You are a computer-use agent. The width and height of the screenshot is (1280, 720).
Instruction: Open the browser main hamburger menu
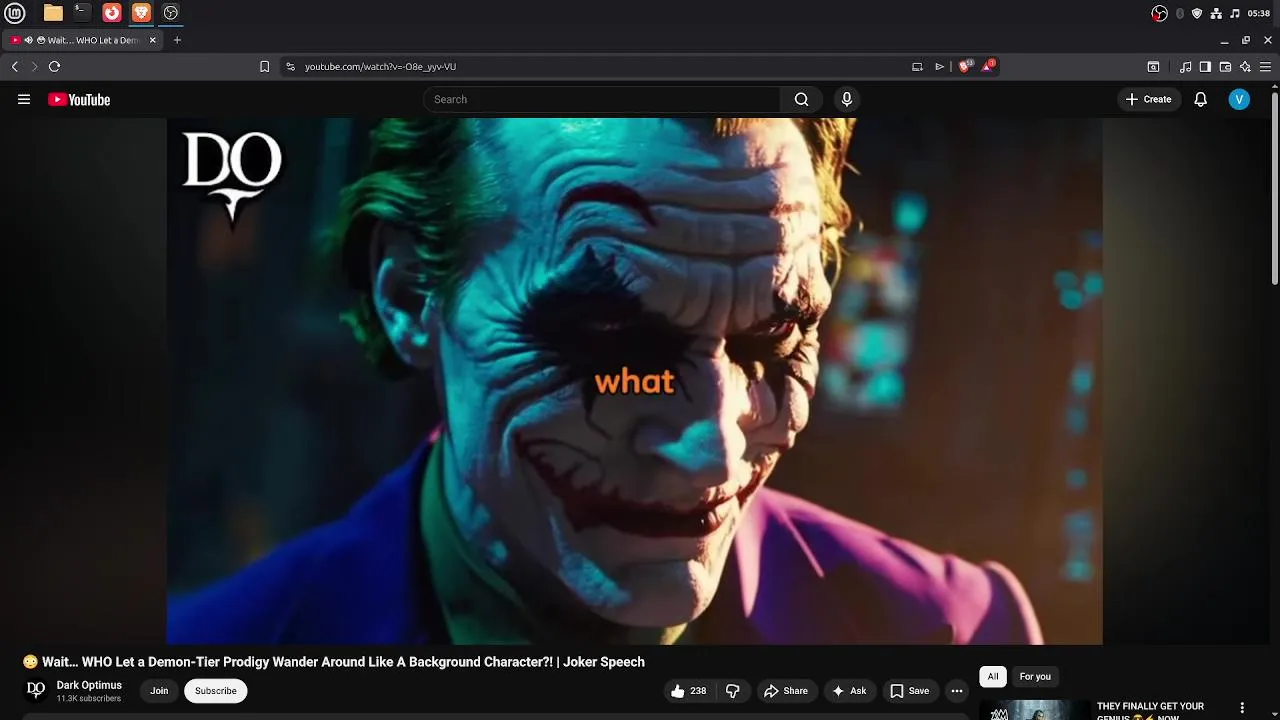point(1265,67)
